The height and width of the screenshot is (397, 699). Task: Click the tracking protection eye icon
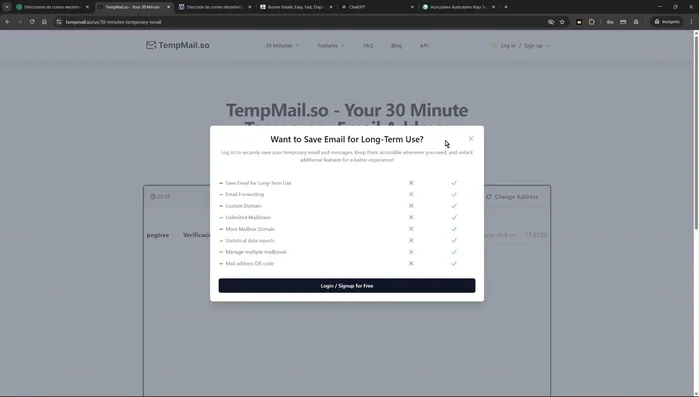pos(551,22)
